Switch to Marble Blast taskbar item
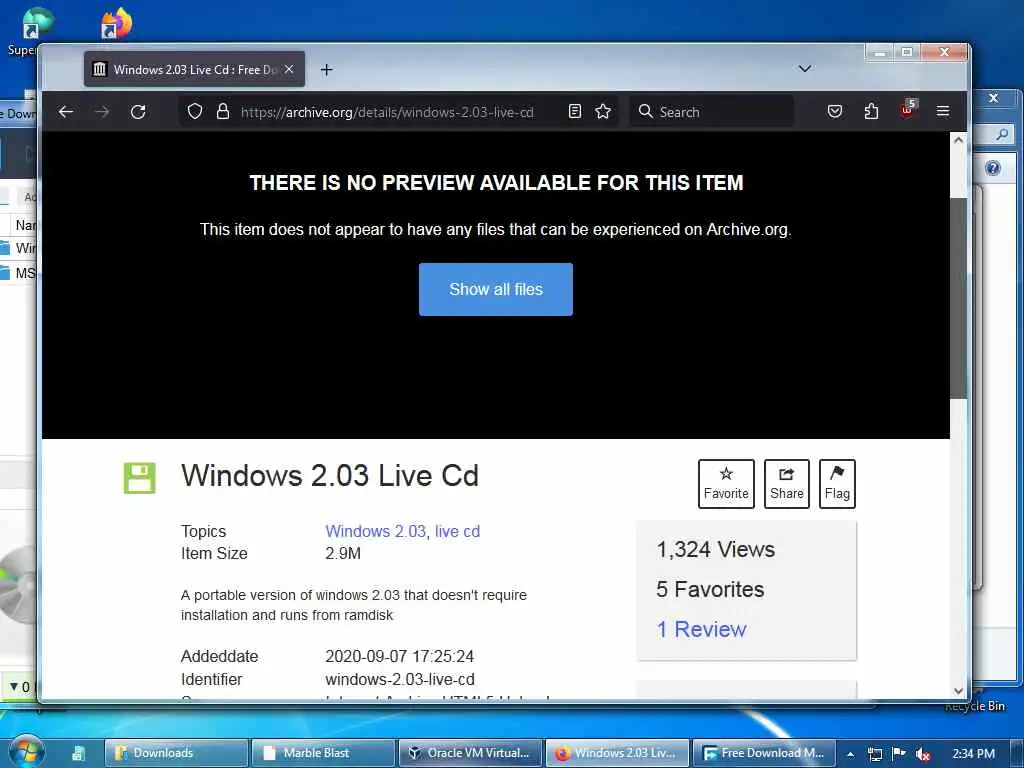Screen dimensions: 1024x768 point(323,753)
